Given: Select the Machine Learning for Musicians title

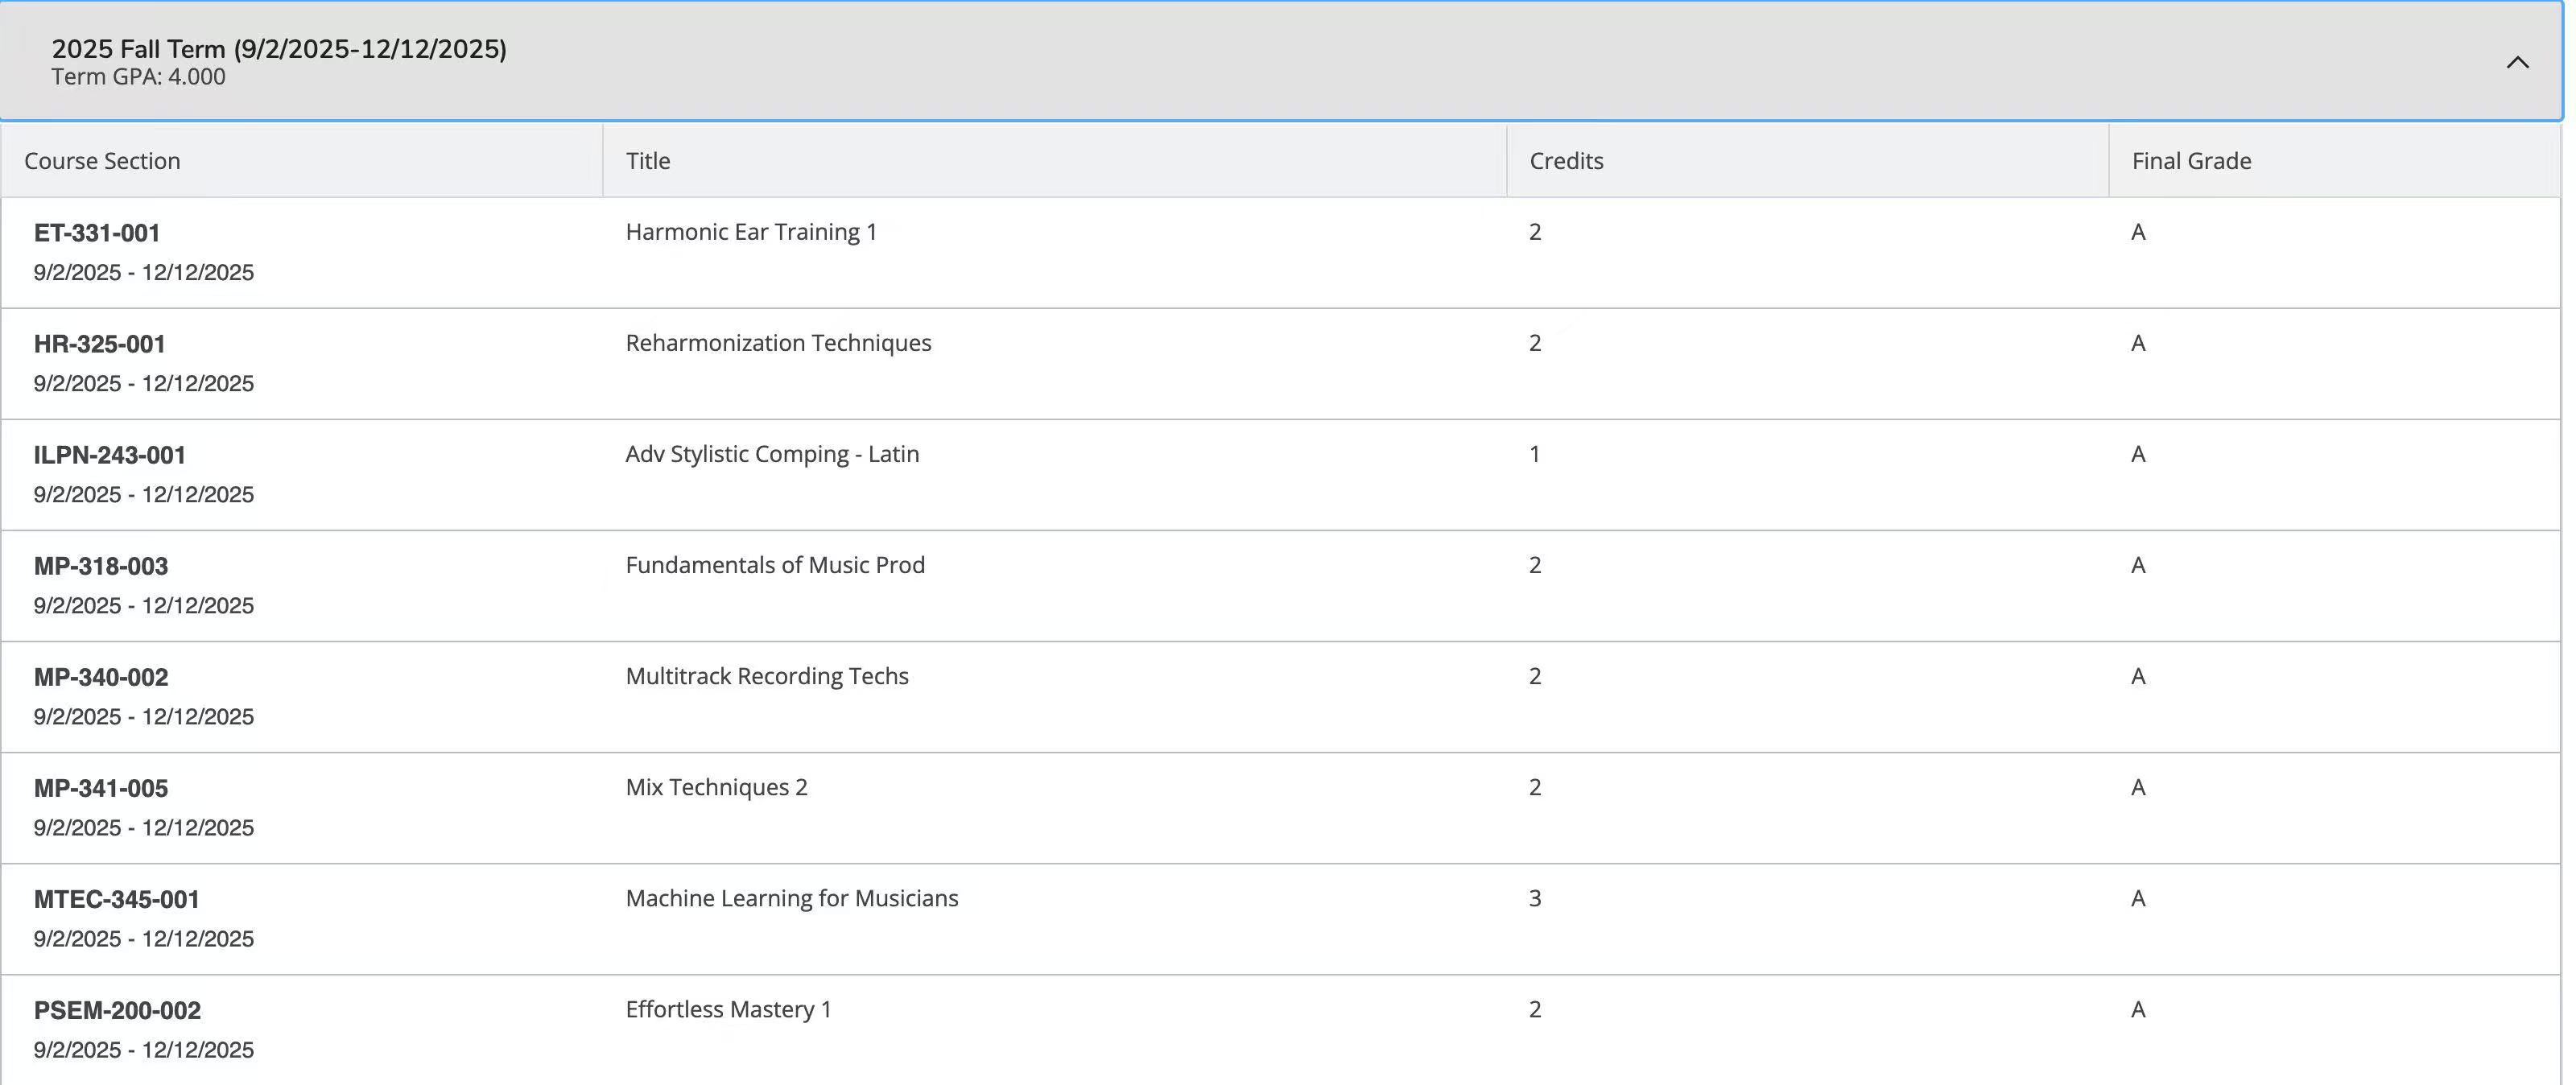Looking at the screenshot, I should click(x=791, y=898).
